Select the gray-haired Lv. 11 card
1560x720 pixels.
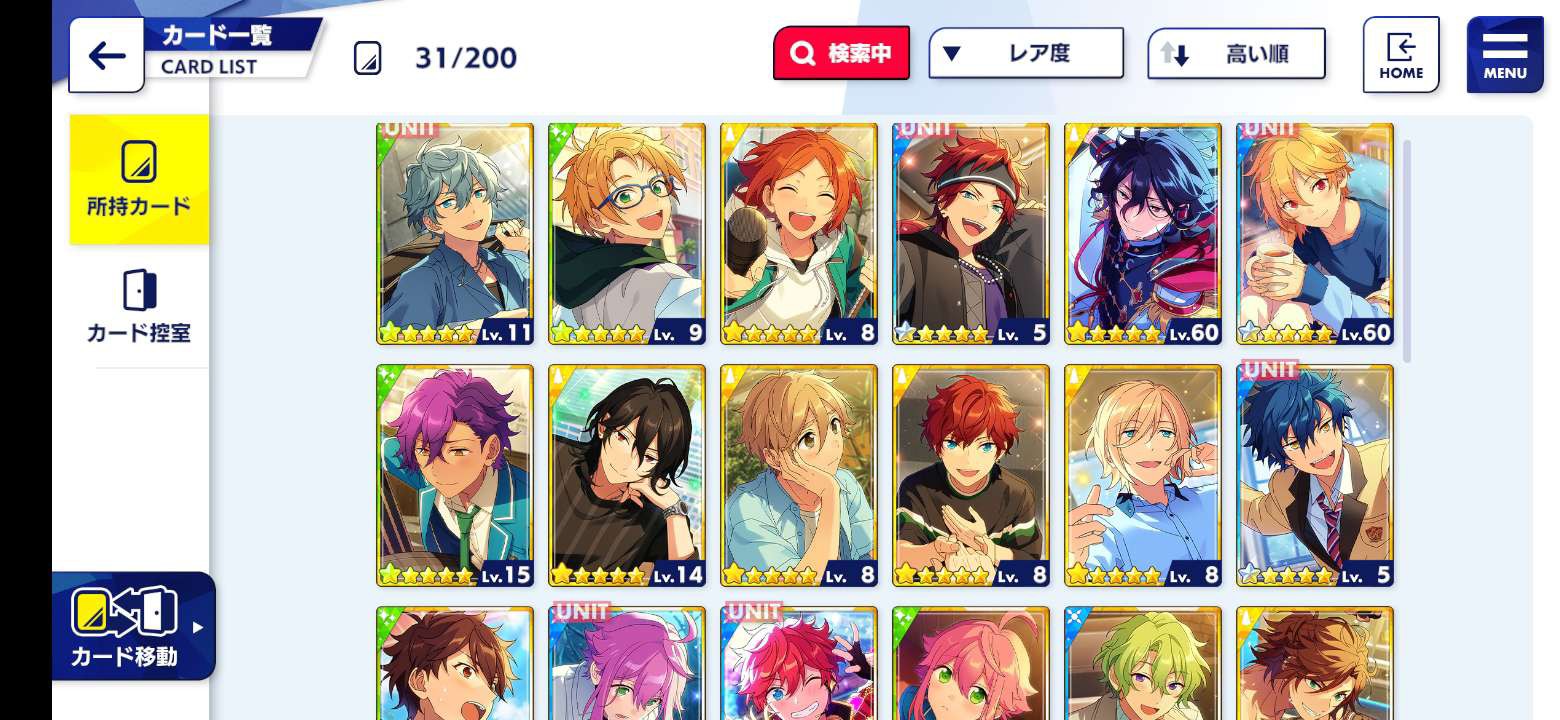455,234
